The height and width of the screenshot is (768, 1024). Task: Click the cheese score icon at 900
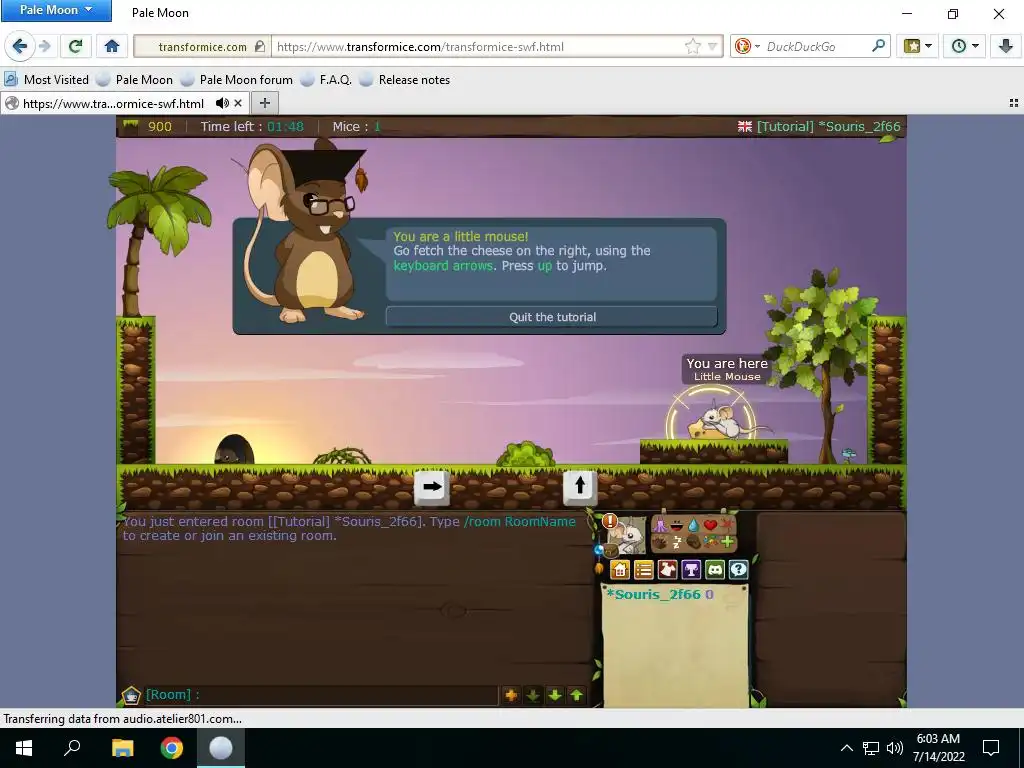point(131,126)
